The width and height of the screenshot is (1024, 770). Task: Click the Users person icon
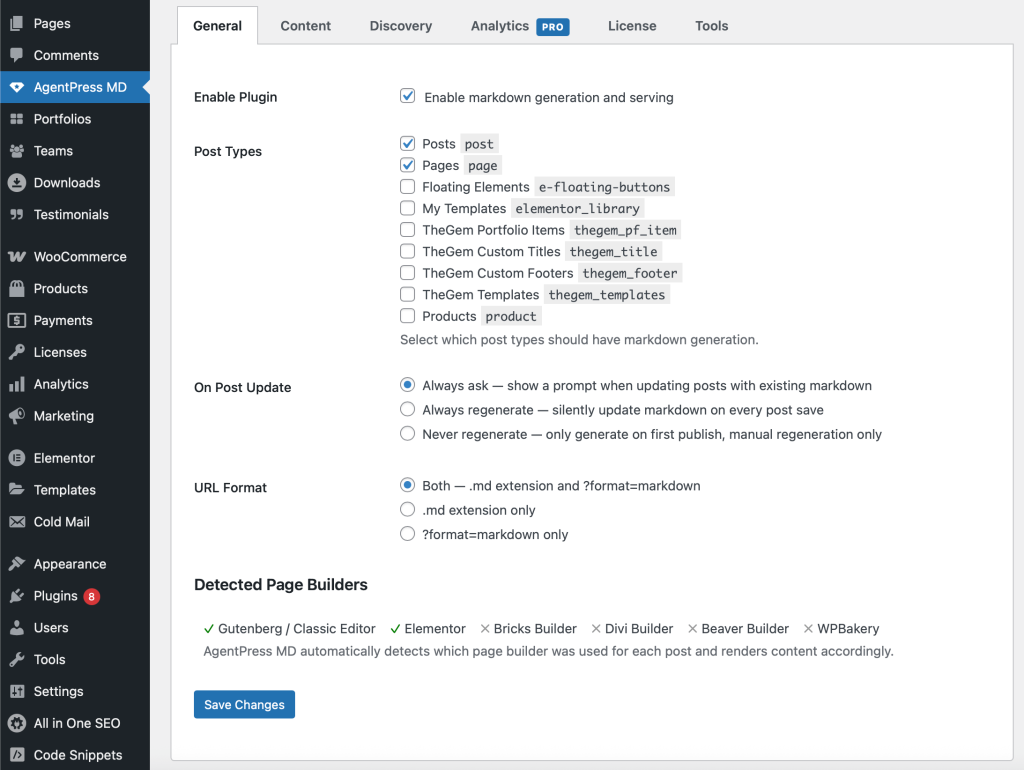[17, 628]
